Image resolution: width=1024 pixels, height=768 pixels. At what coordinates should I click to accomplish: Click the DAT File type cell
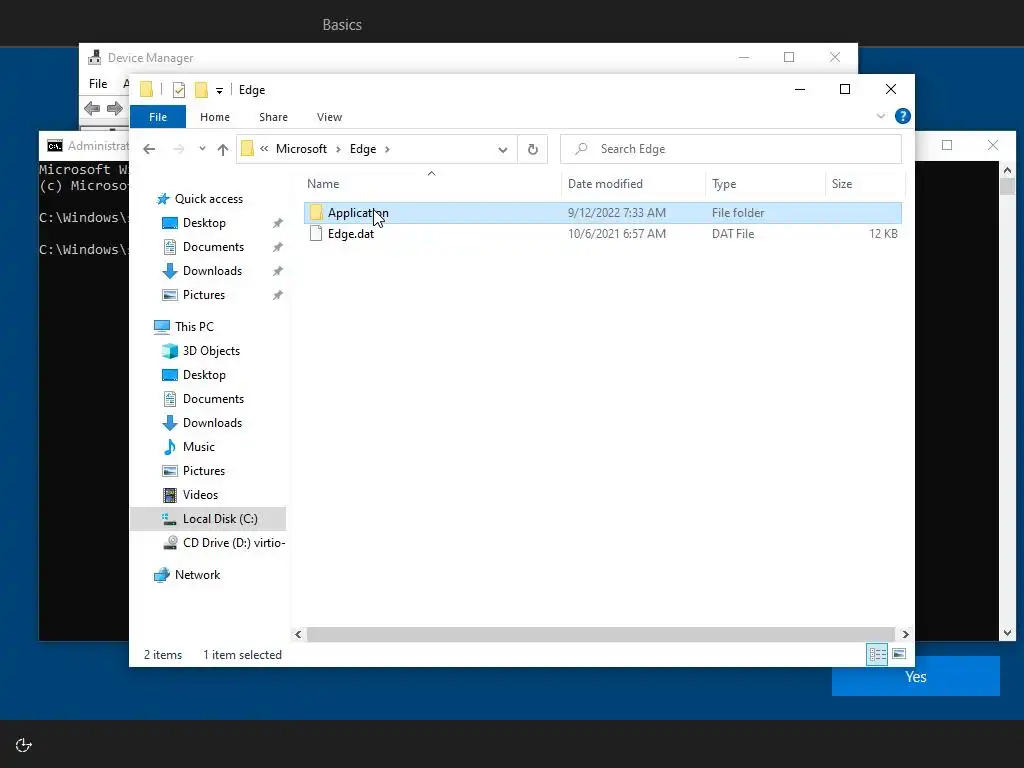coord(733,234)
